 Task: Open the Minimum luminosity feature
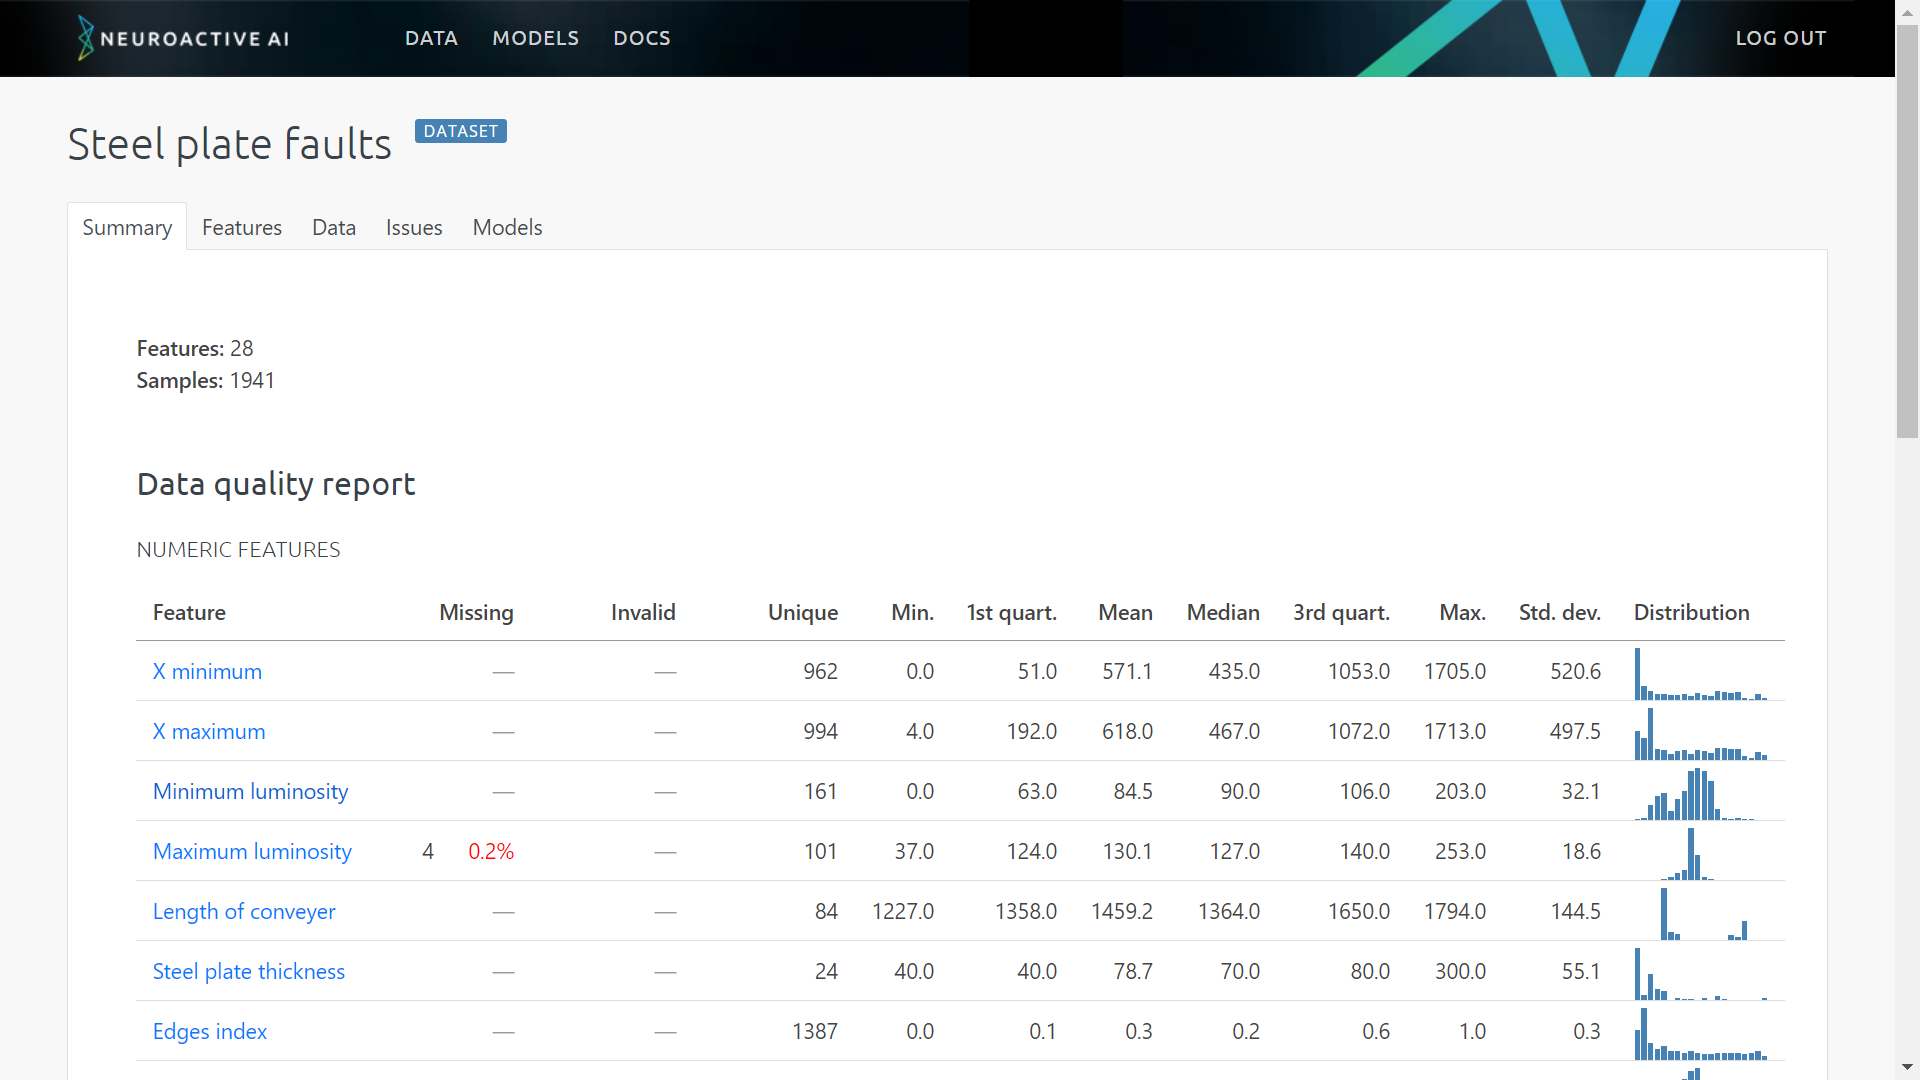tap(250, 791)
